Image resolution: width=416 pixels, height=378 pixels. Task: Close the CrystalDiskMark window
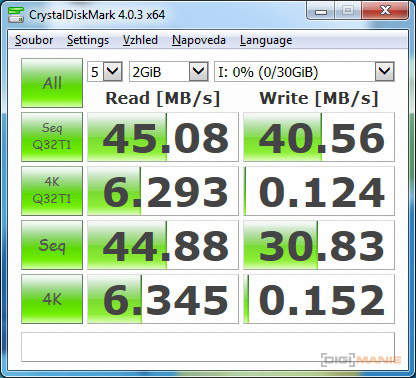[x=385, y=11]
